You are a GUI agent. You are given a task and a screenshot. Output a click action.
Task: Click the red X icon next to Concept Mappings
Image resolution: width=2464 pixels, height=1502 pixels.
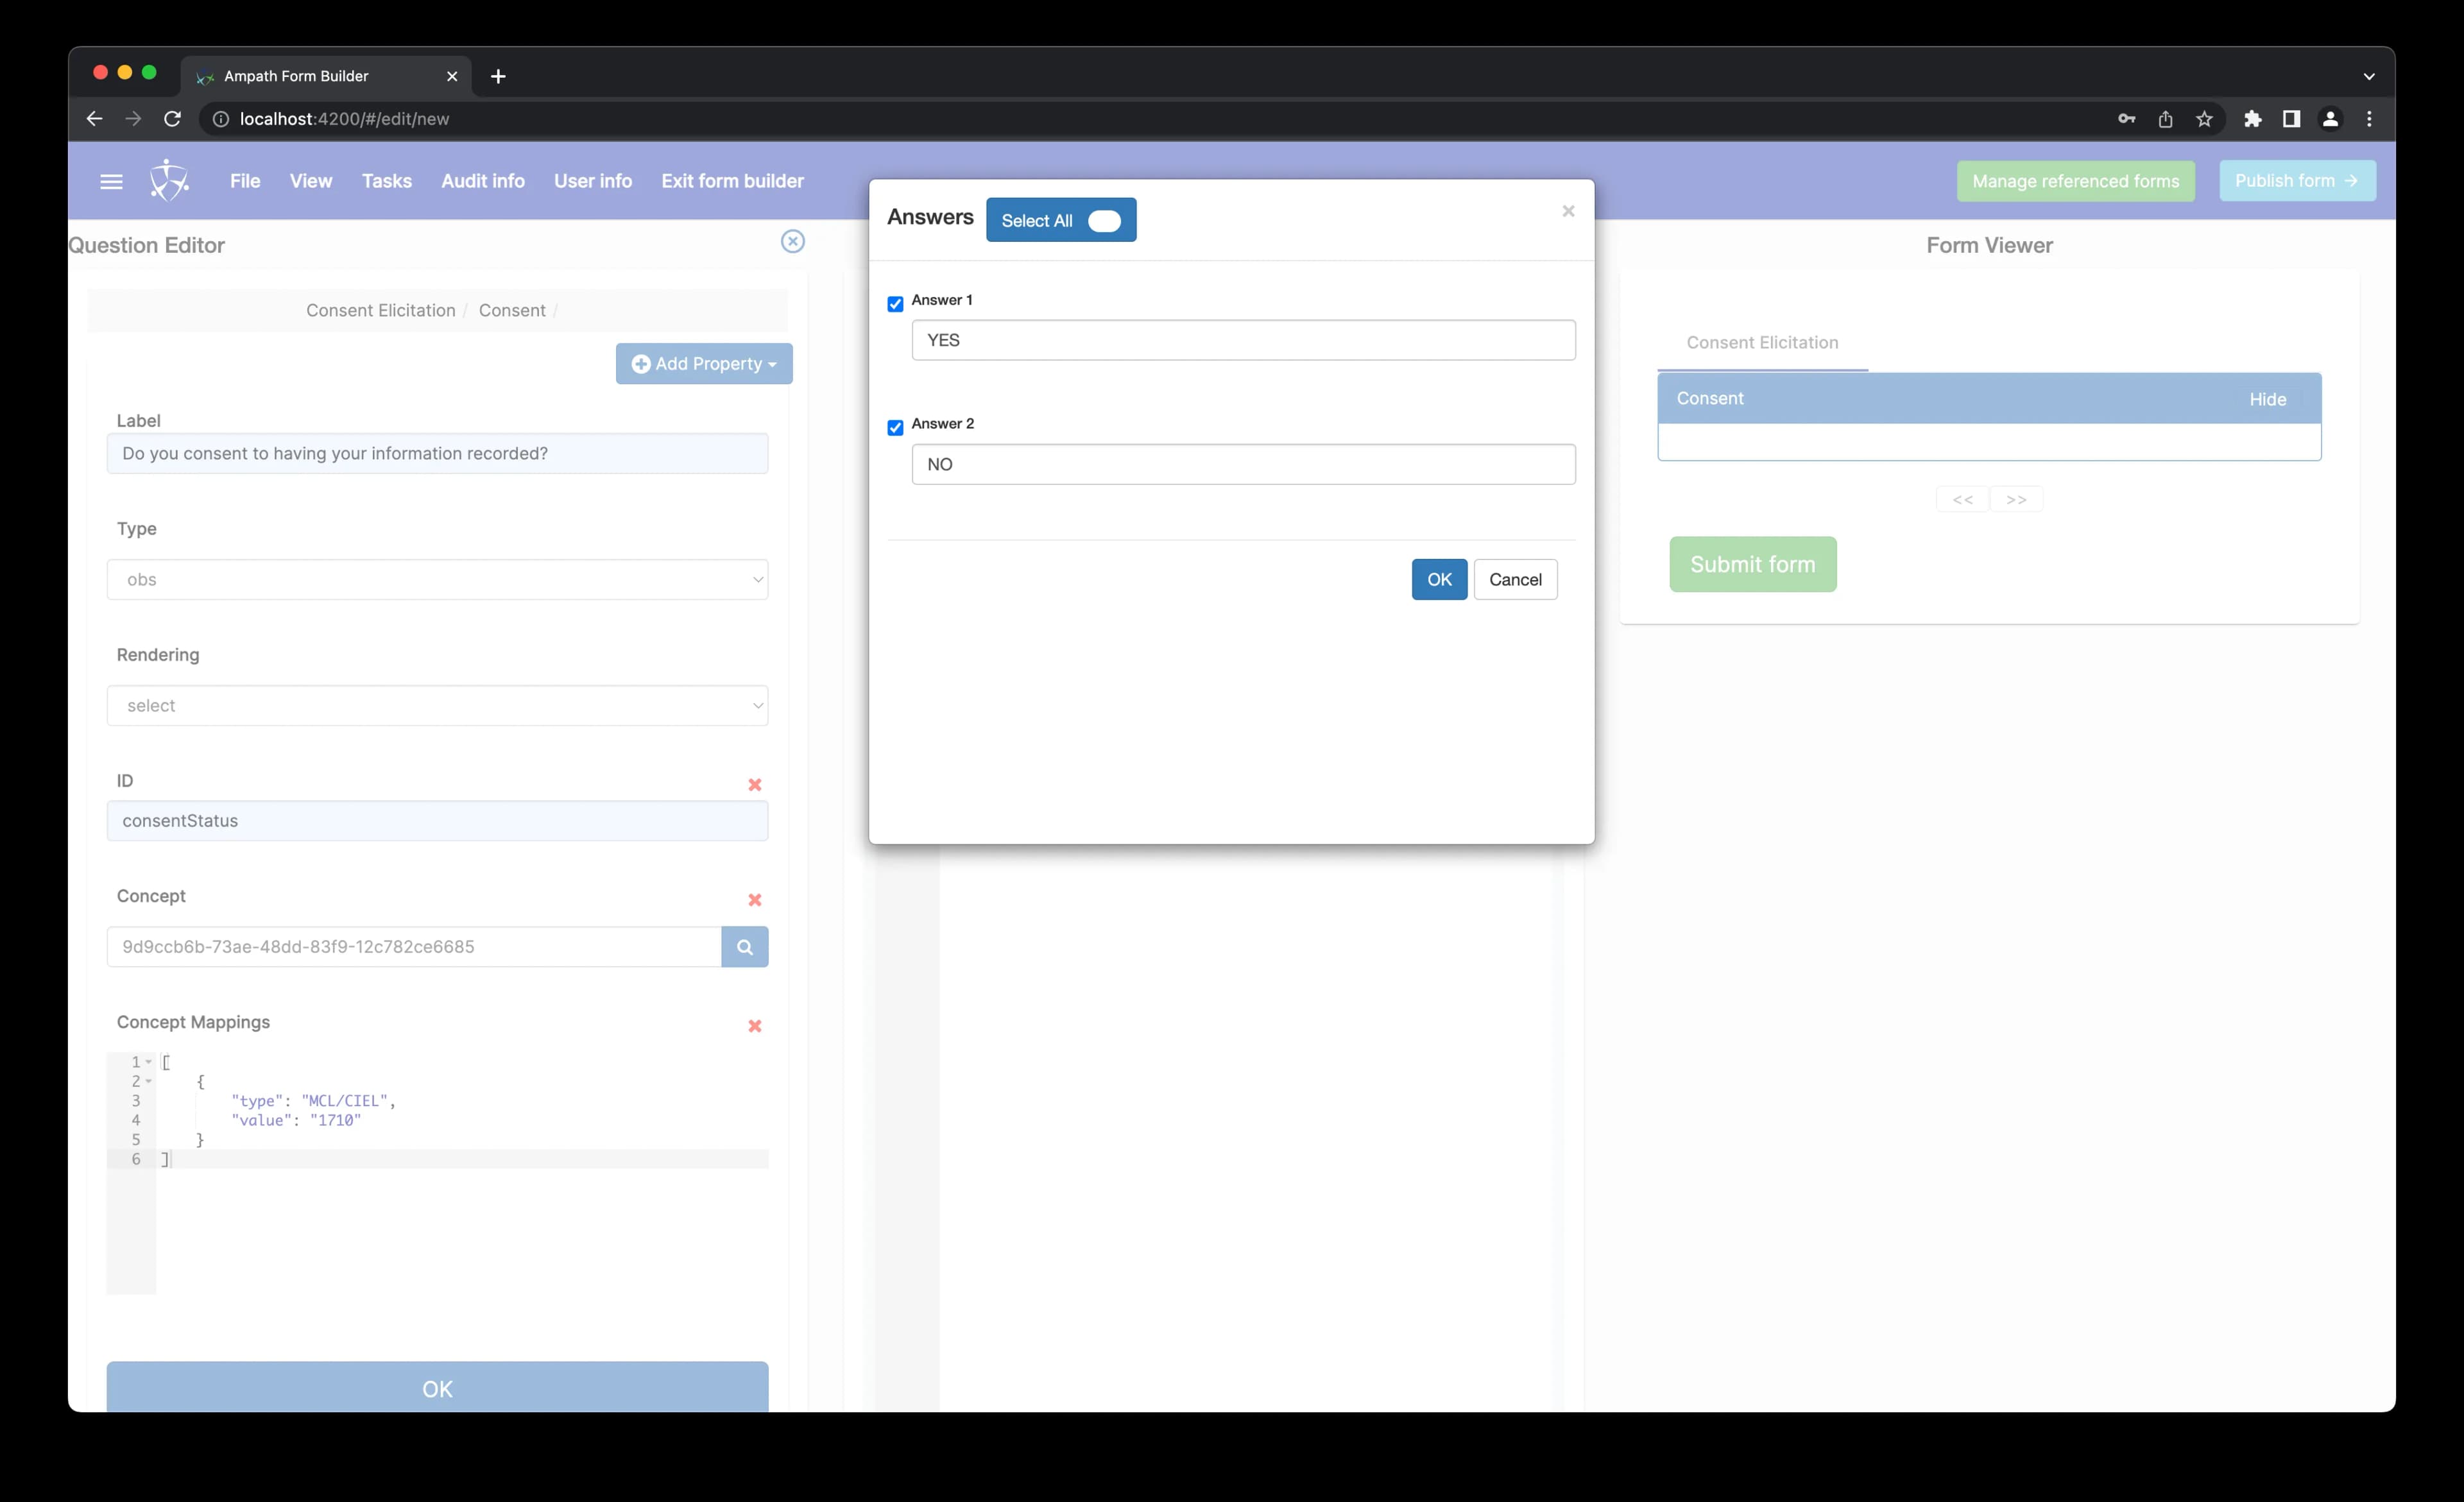tap(753, 1025)
